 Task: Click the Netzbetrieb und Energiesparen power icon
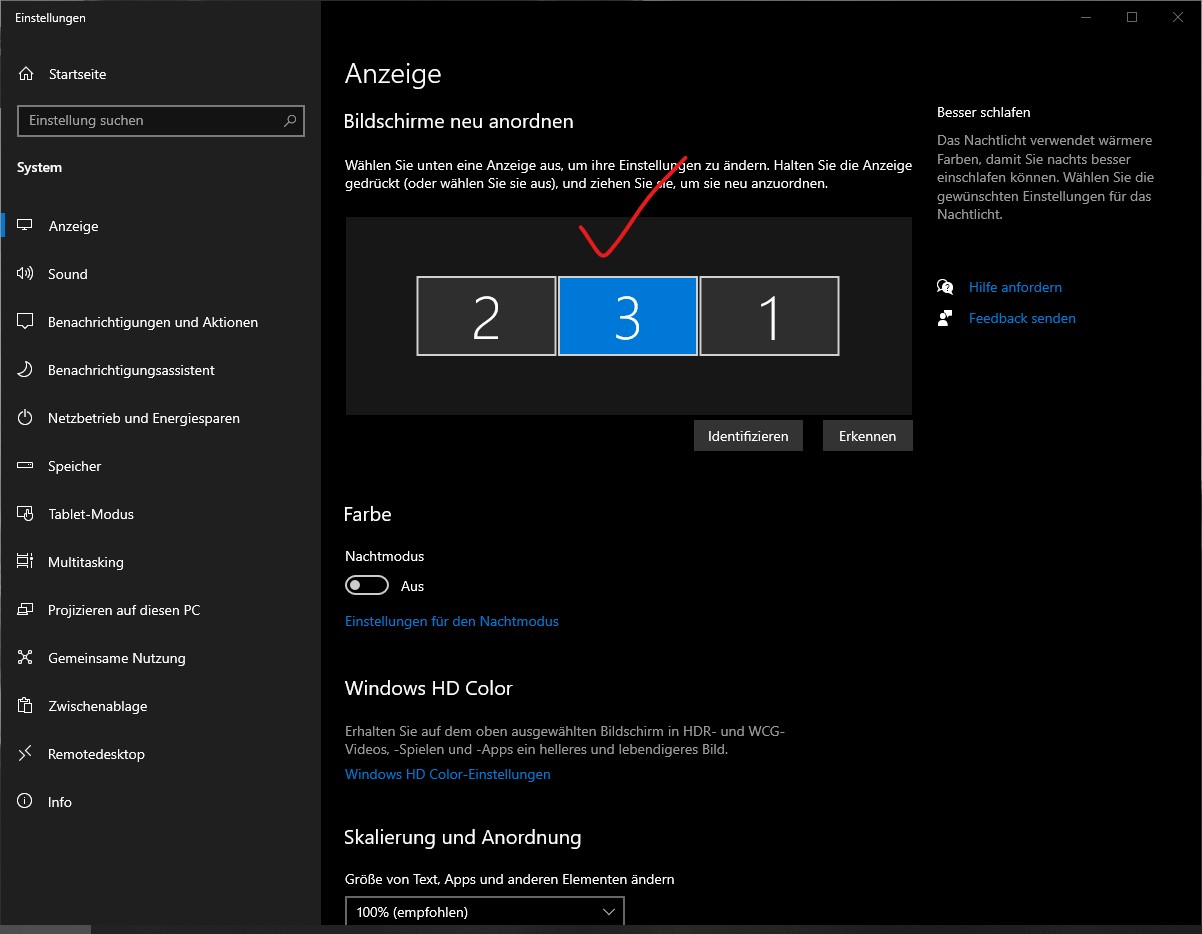pyautogui.click(x=25, y=418)
